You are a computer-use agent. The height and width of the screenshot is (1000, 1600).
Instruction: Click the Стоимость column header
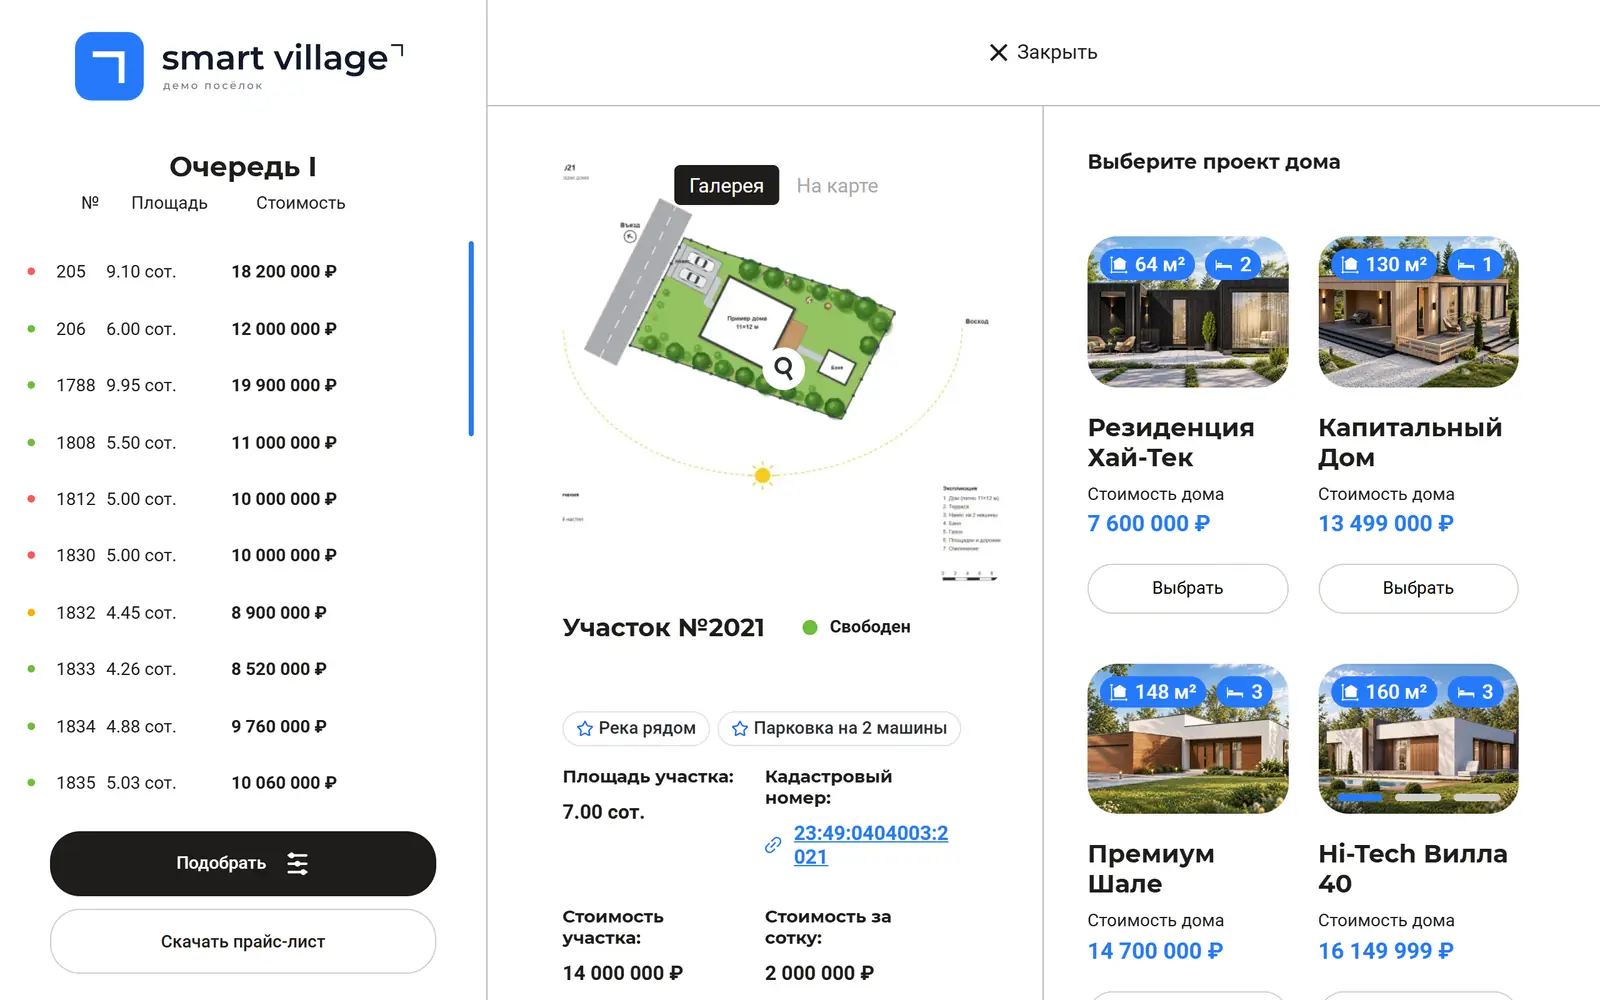coord(300,203)
